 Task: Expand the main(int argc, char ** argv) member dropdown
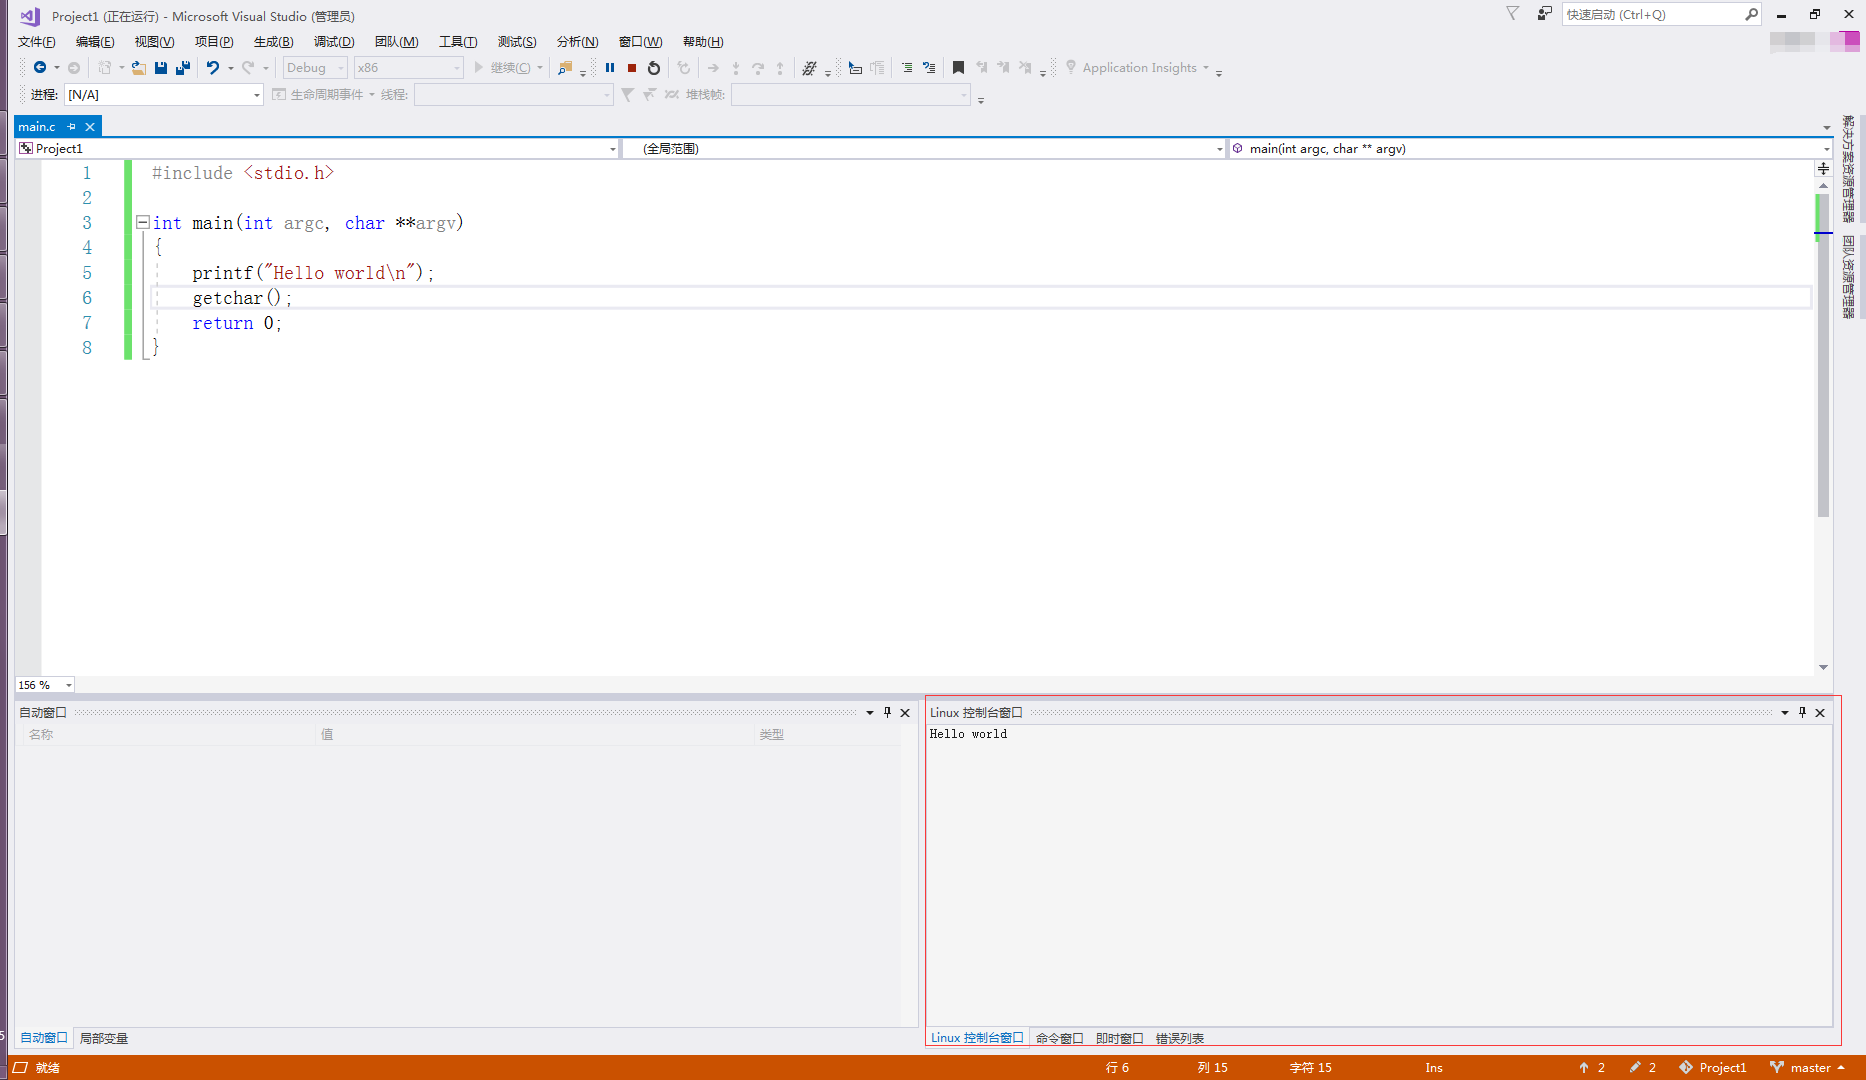click(1826, 149)
